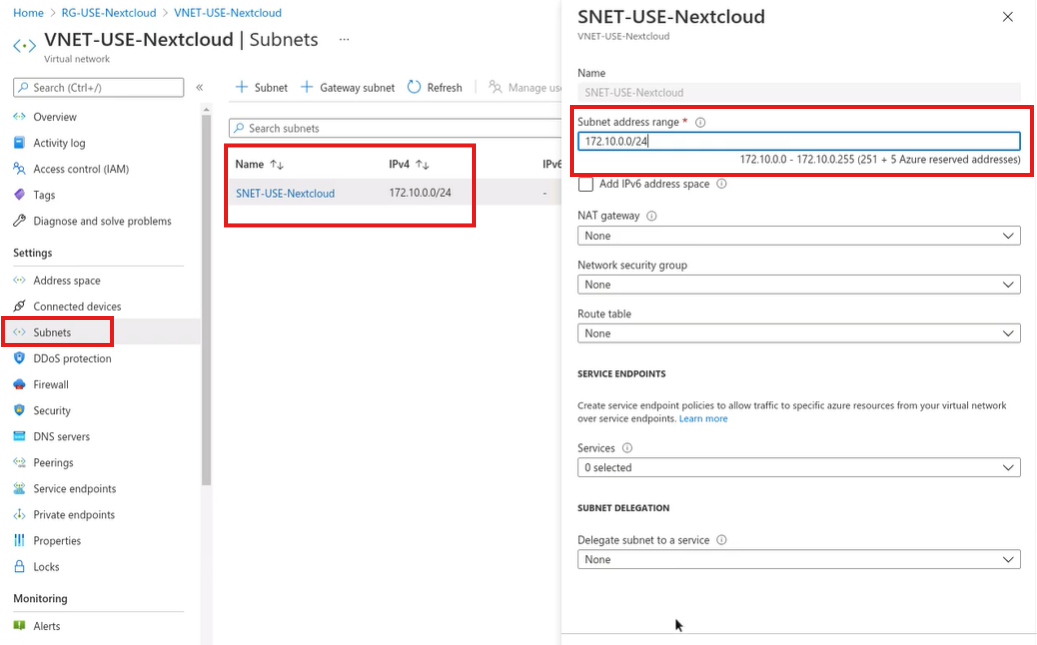Viewport: 1037px width, 645px height.
Task: Click the Firewall icon
Action: point(19,384)
